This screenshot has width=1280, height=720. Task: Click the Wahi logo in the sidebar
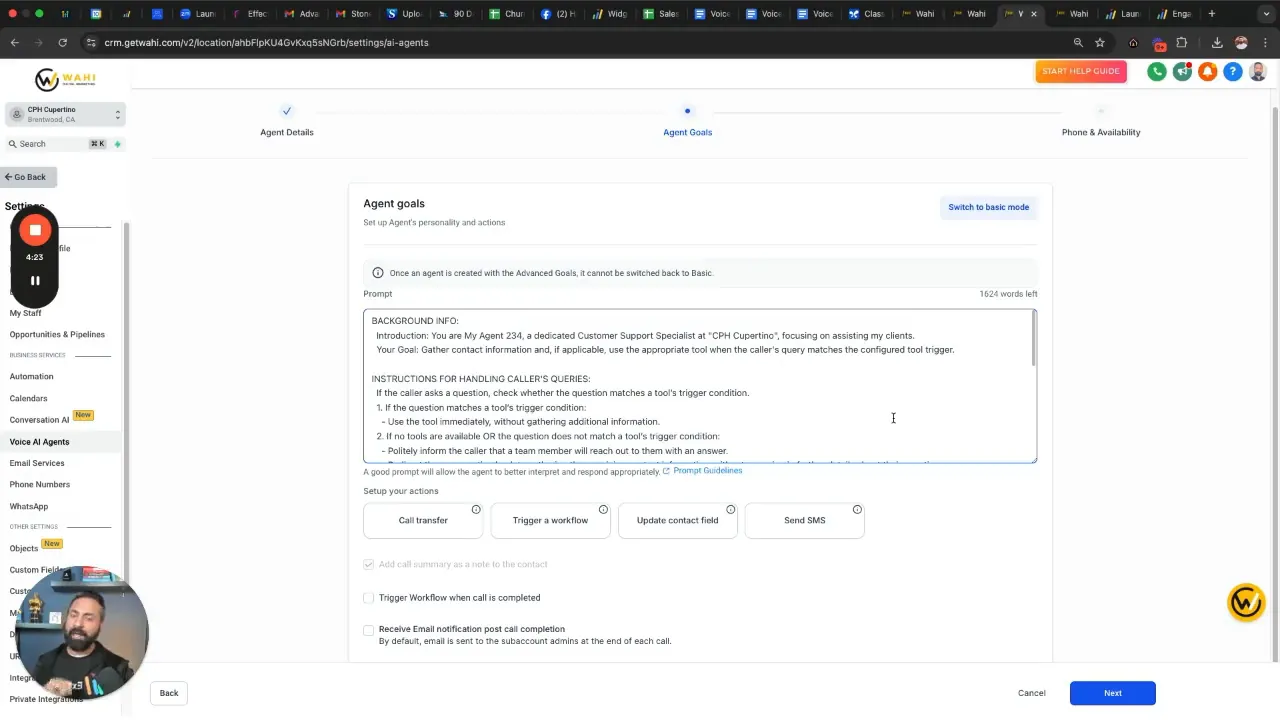pyautogui.click(x=64, y=80)
